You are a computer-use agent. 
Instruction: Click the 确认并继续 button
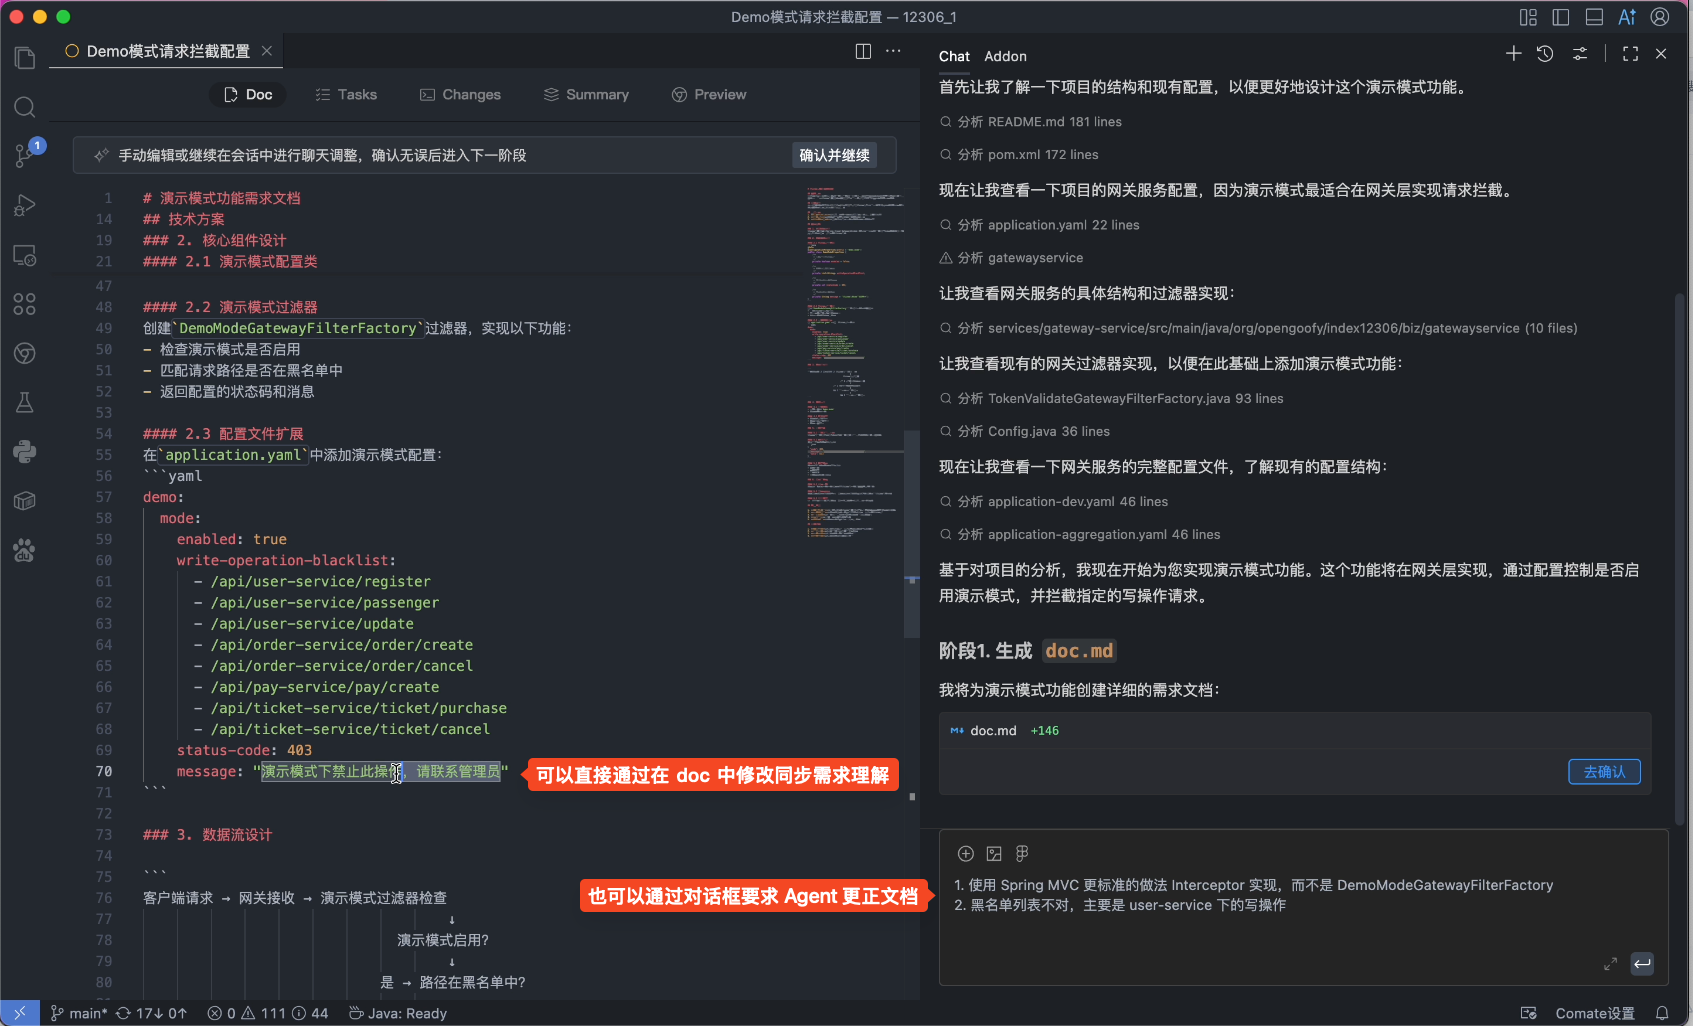pos(834,155)
